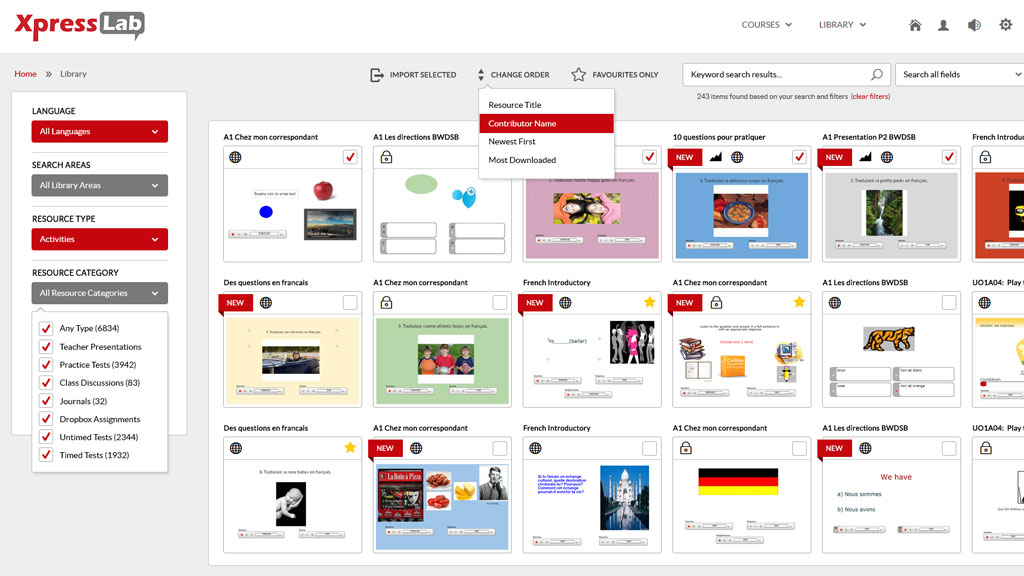Click the Home breadcrumb link
The height and width of the screenshot is (576, 1024).
[x=25, y=74]
